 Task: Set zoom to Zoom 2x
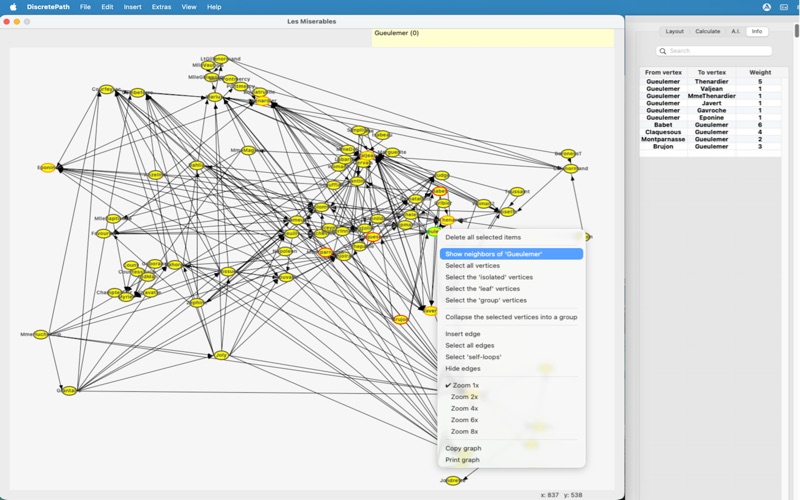coord(464,397)
